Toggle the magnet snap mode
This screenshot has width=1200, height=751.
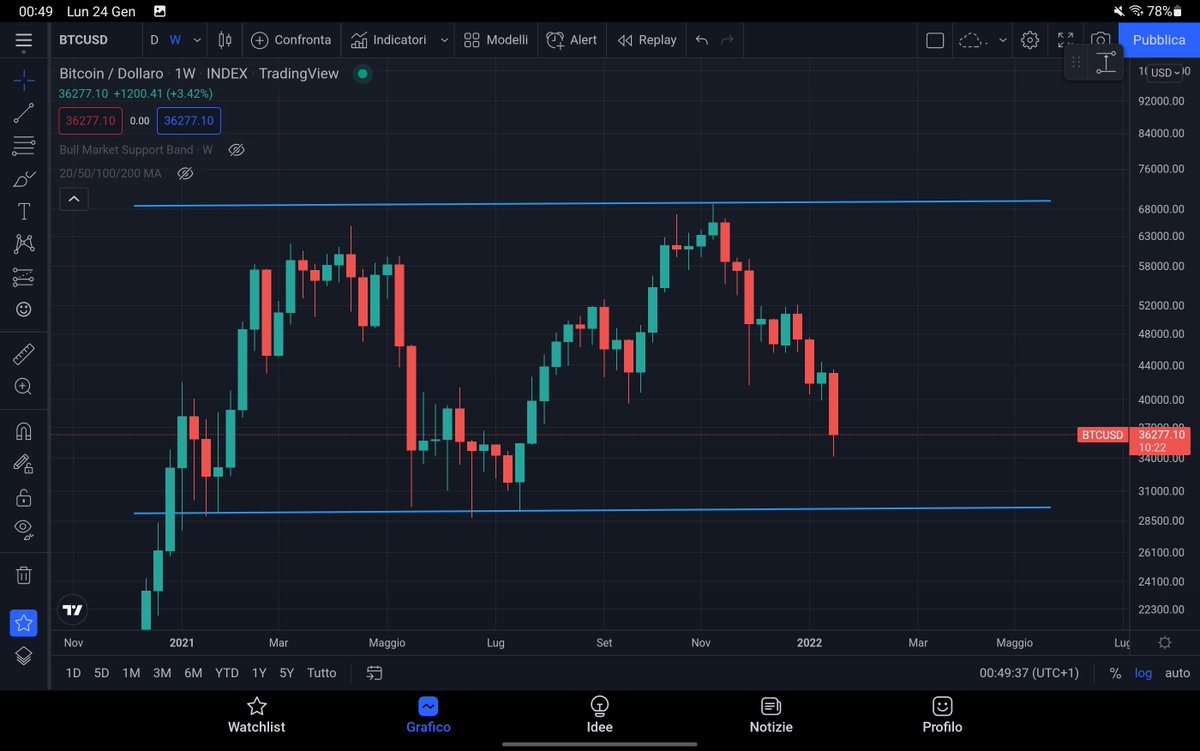click(x=24, y=431)
